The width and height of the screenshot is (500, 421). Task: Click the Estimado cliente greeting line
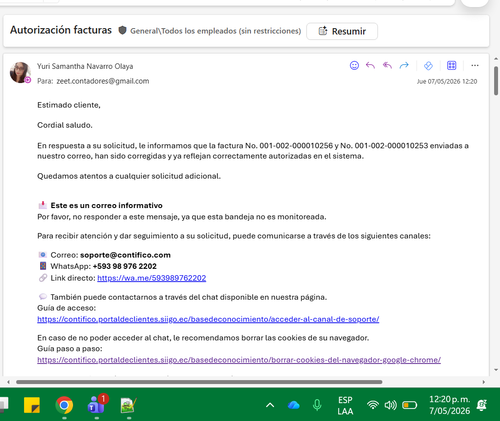point(69,105)
